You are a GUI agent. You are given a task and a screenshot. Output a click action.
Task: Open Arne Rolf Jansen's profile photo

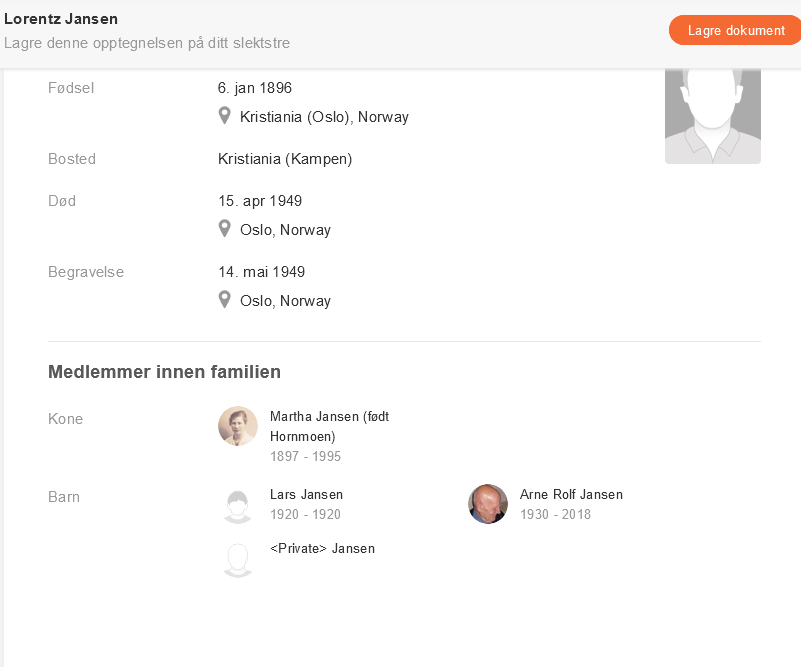[488, 504]
